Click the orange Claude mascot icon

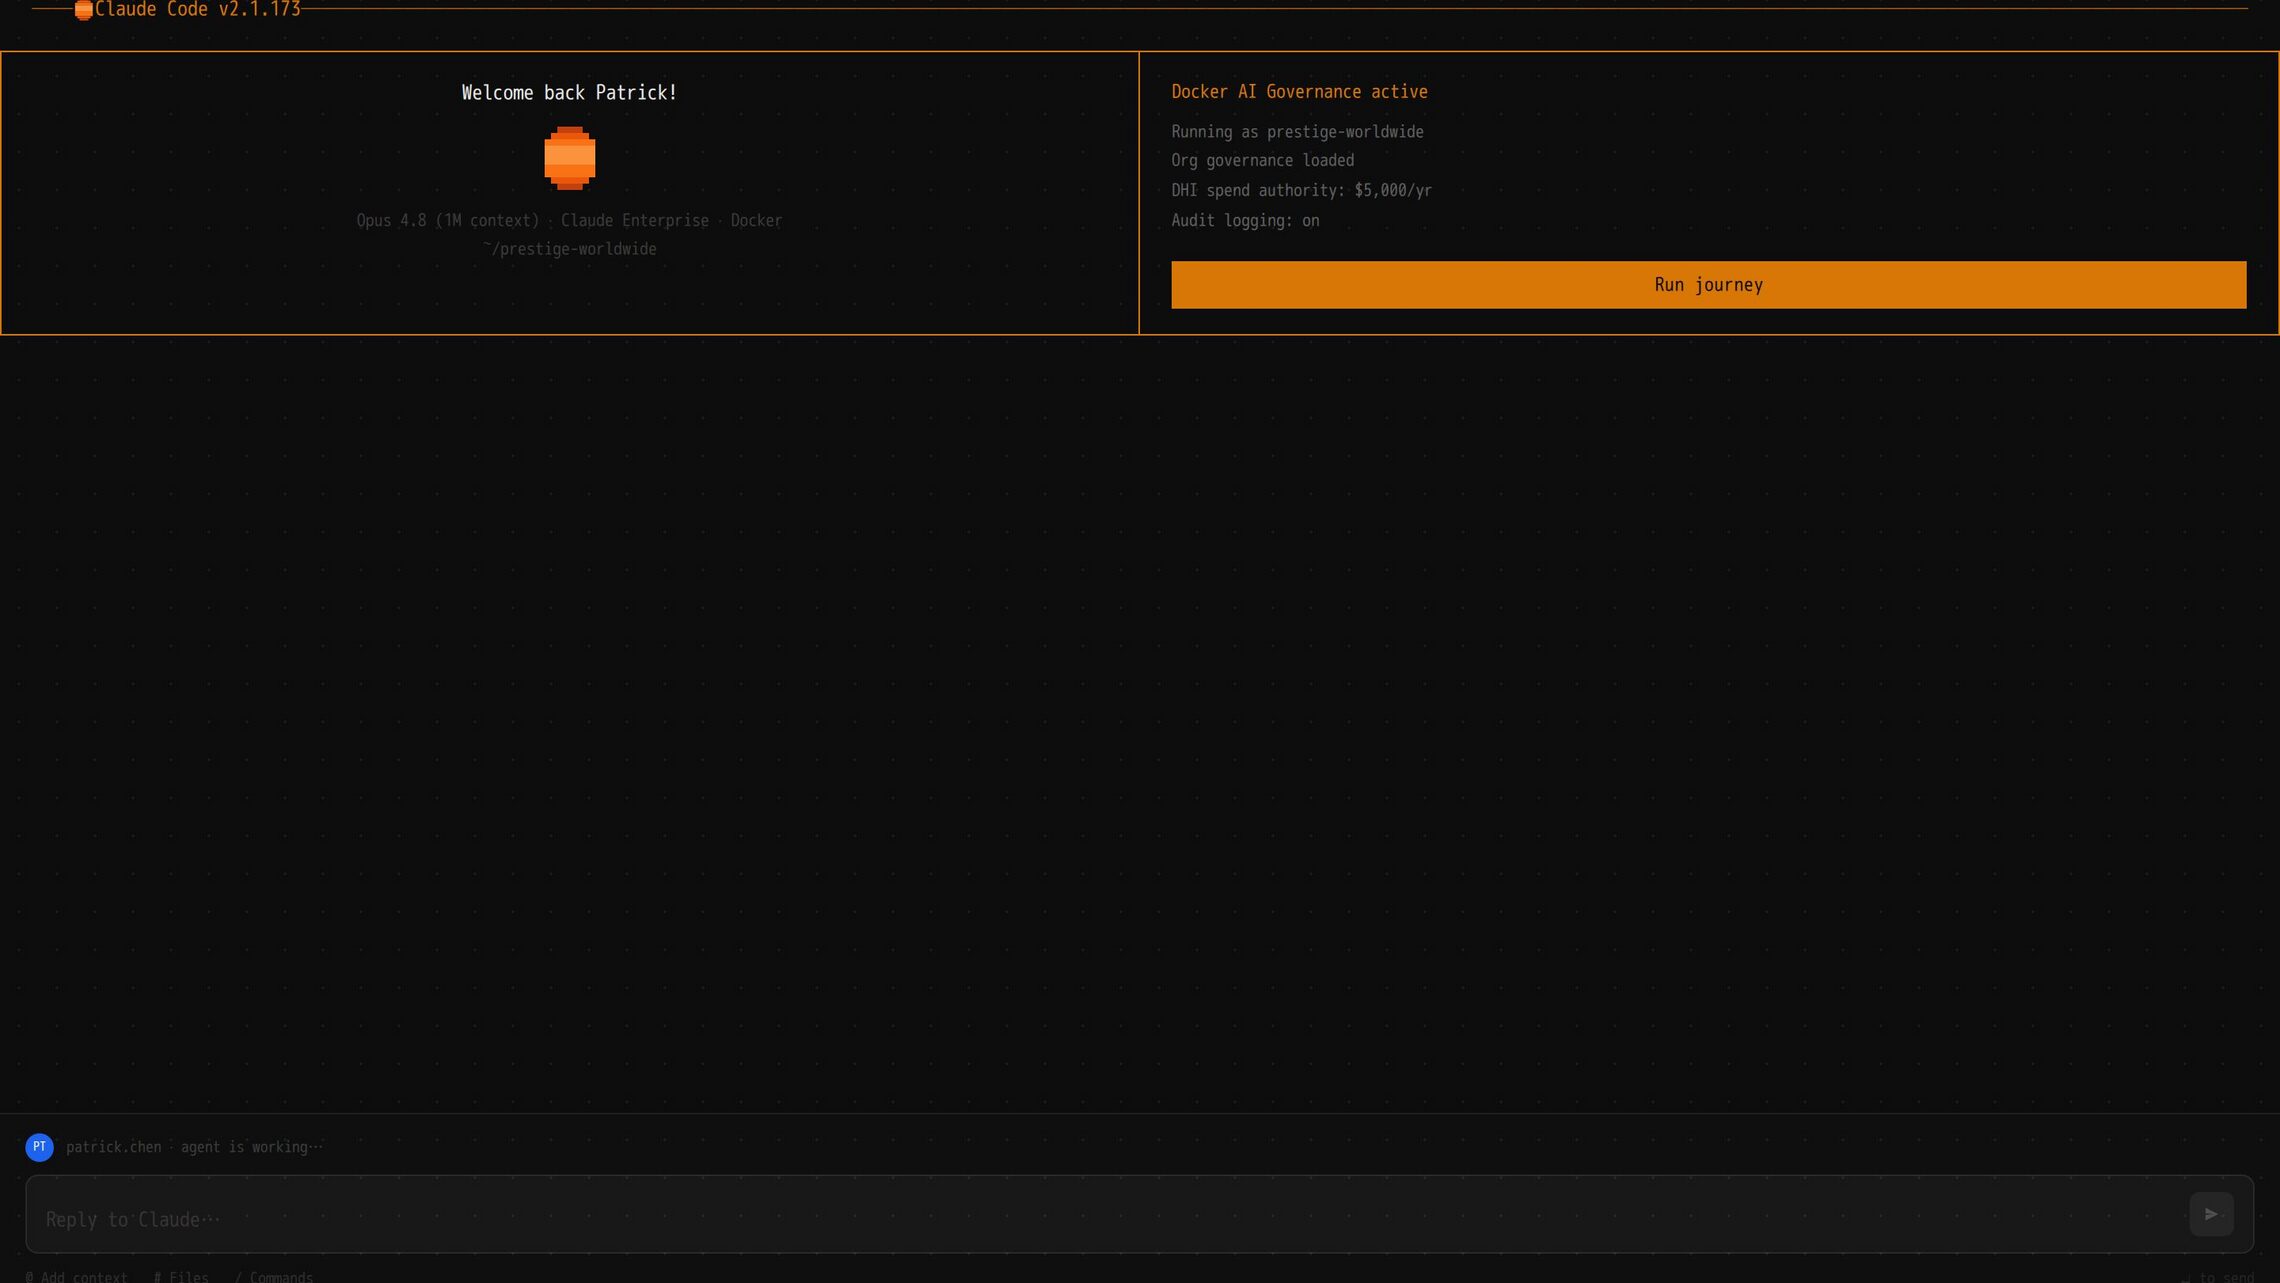(570, 158)
